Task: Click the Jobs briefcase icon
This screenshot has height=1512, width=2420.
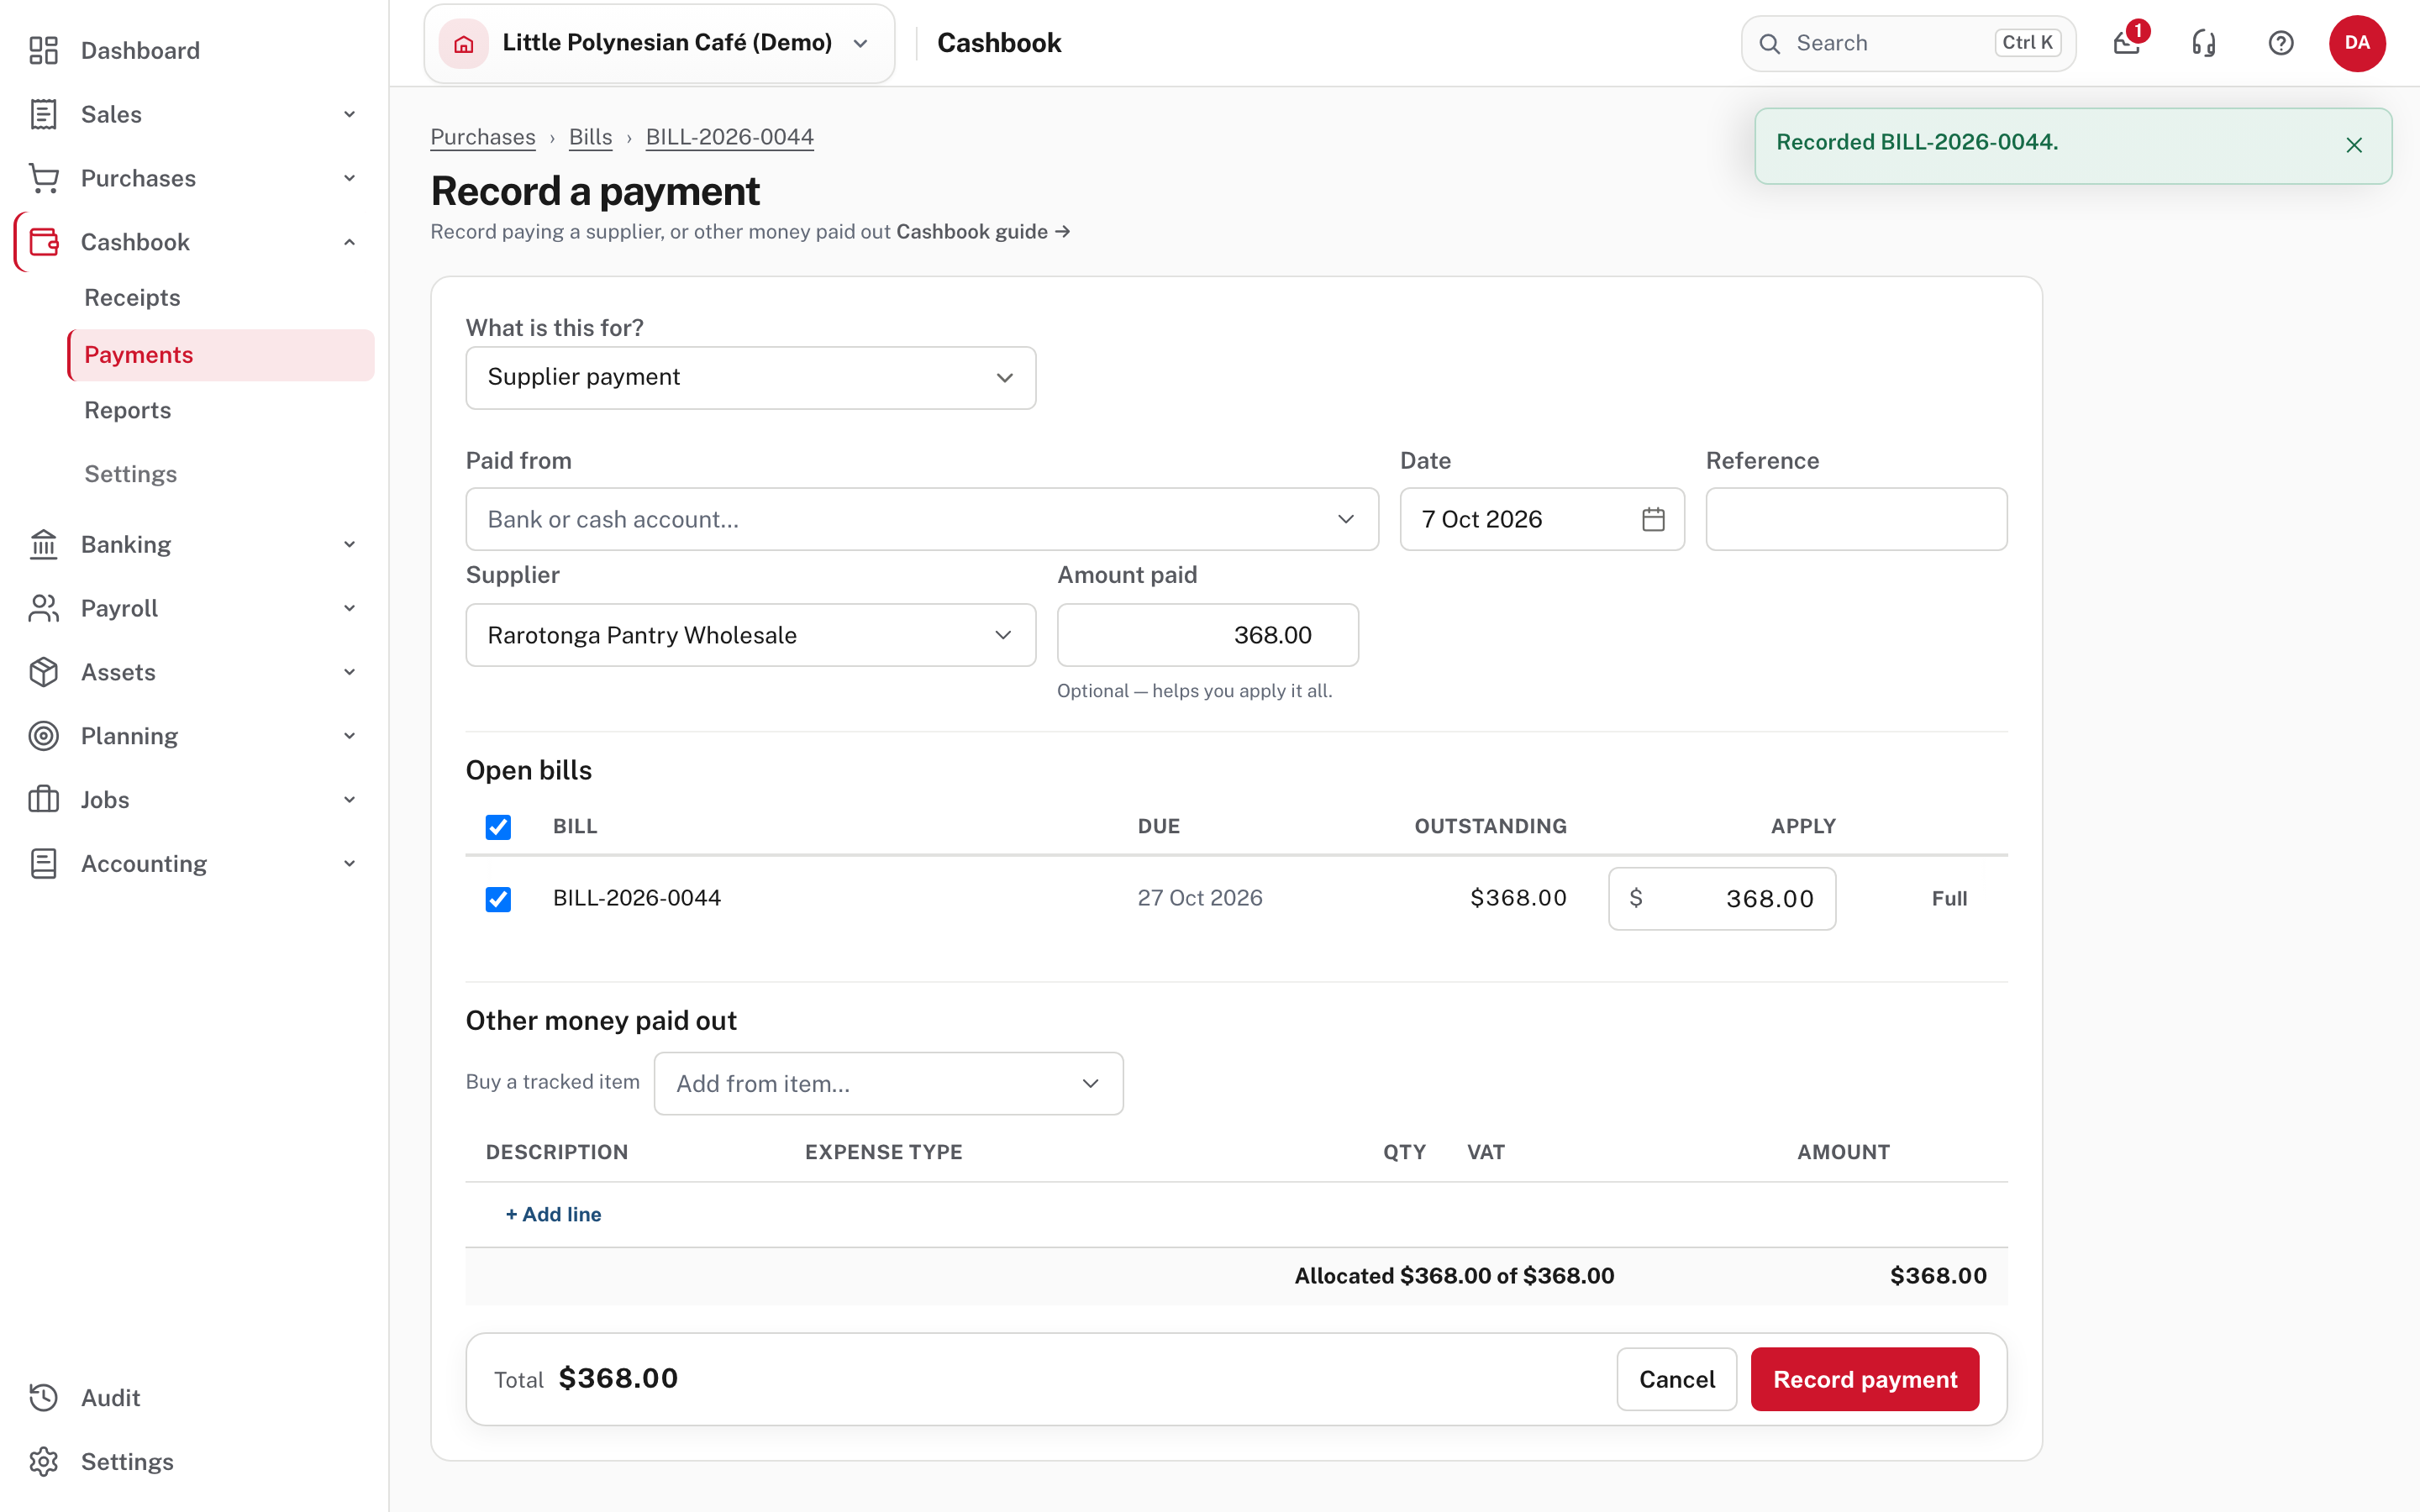Action: [x=43, y=800]
